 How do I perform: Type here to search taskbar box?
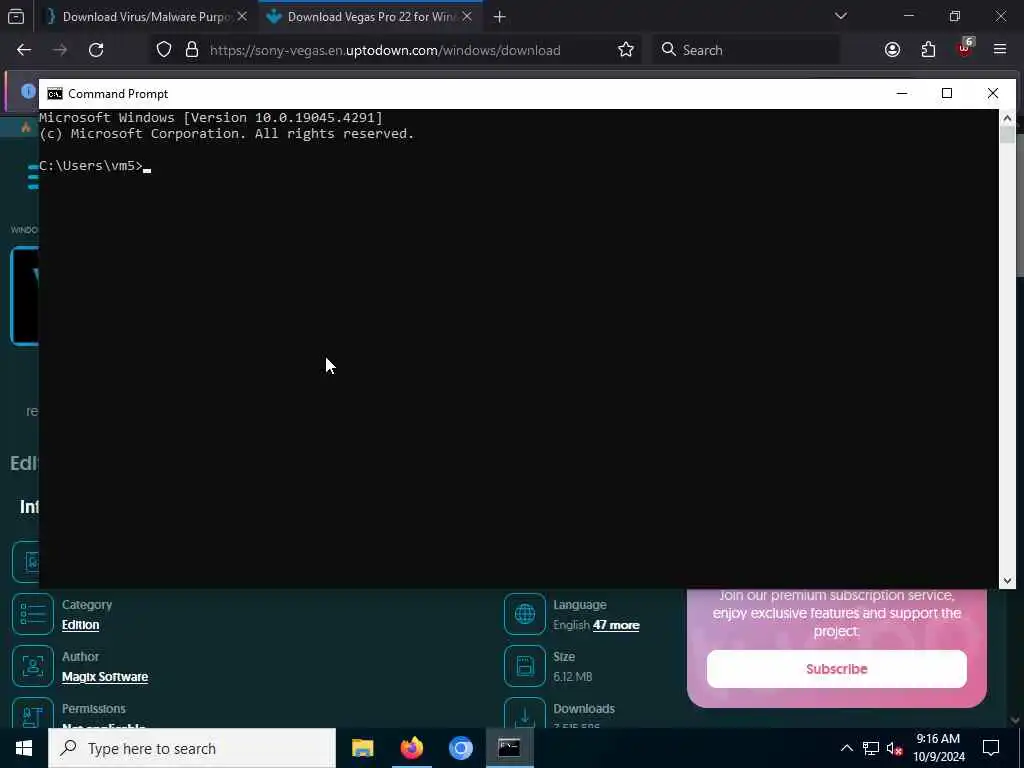[x=192, y=748]
